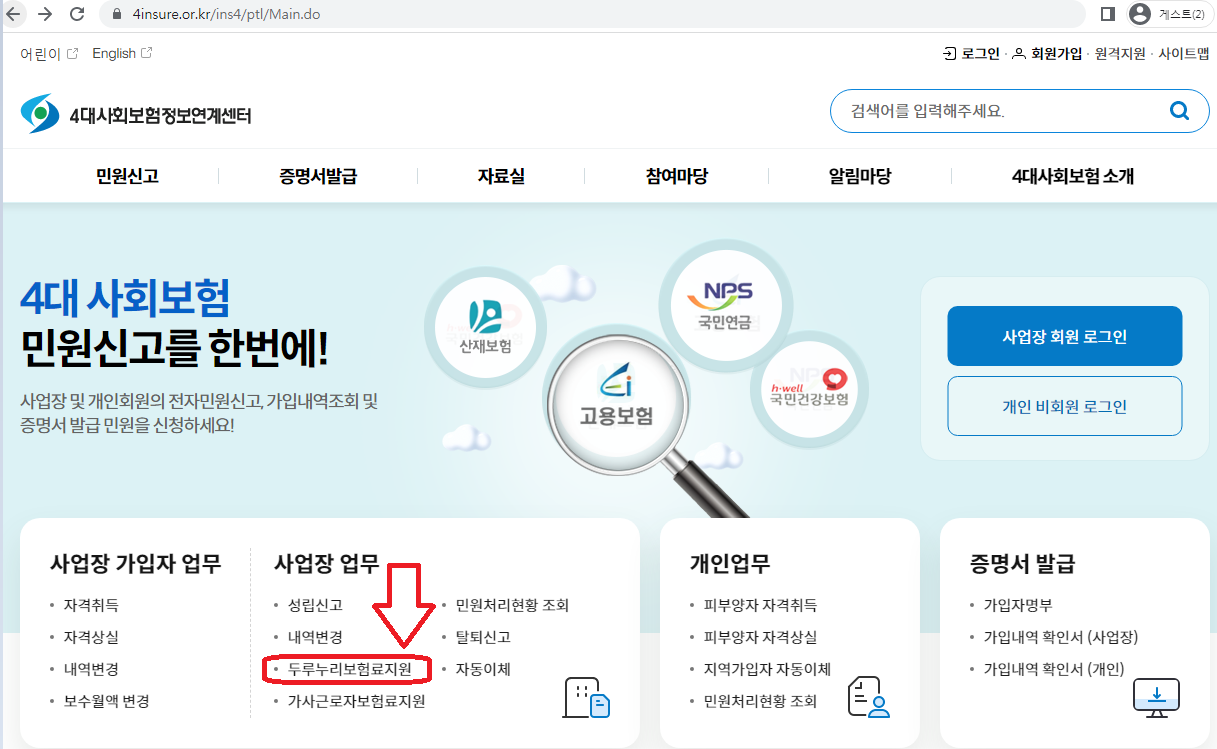Click the 증명서 발급 card heading
This screenshot has width=1217, height=749.
pos(1022,563)
